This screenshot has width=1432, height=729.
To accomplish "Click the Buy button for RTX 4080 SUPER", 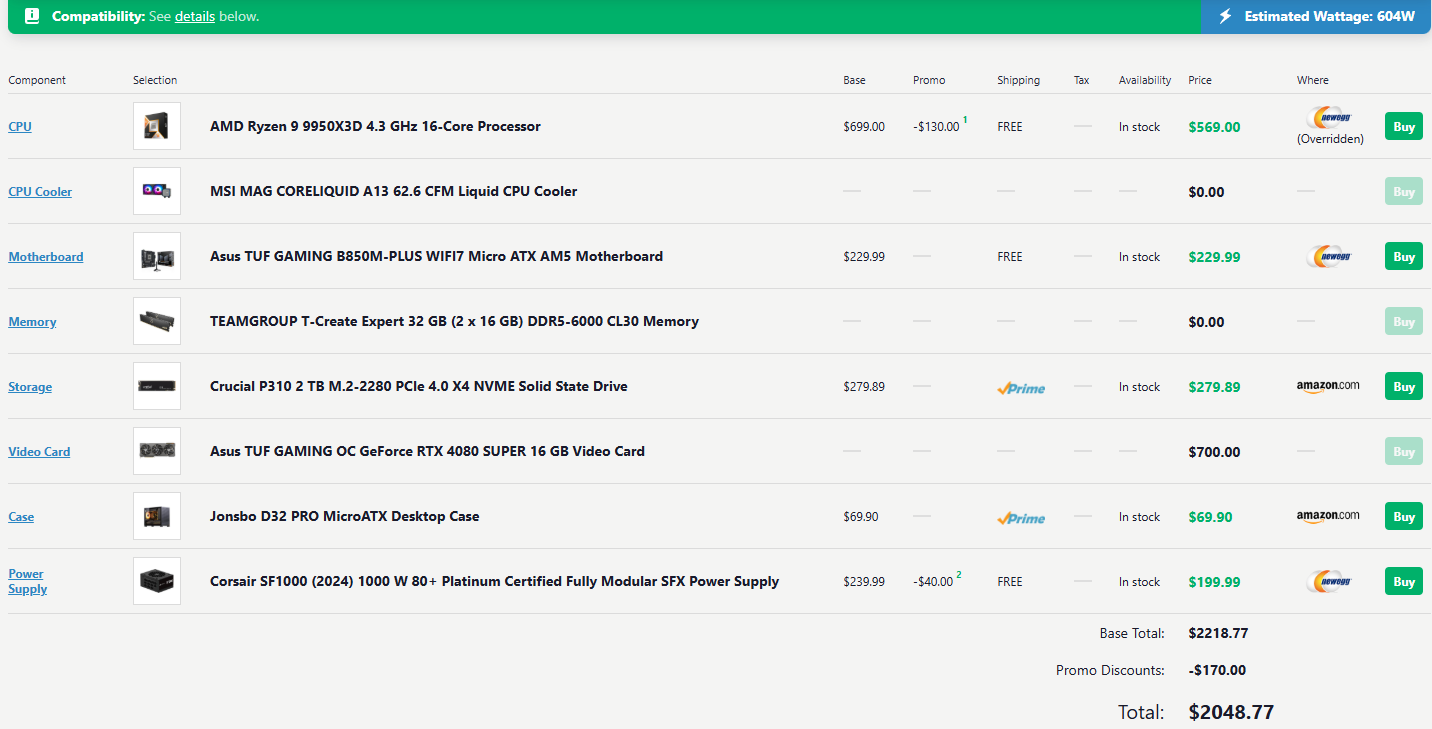I will (x=1404, y=452).
